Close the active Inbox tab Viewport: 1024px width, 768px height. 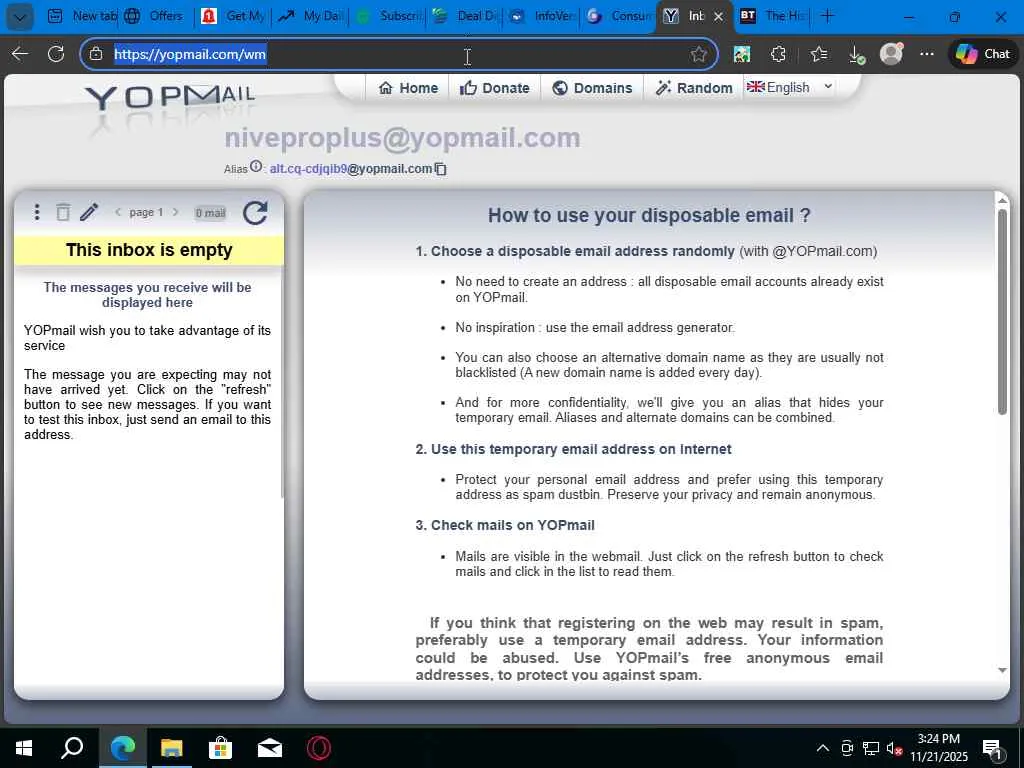pos(718,17)
